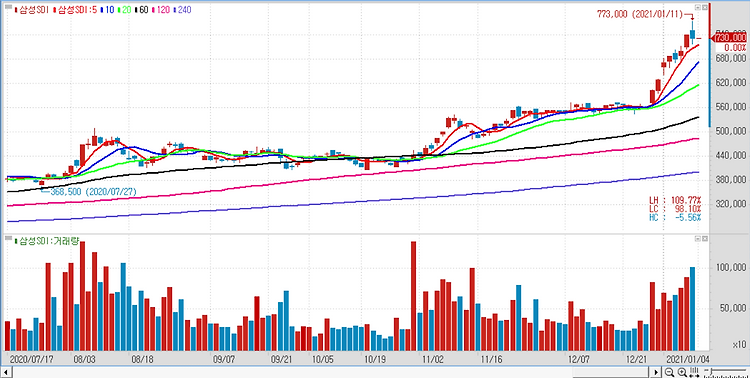
Task: Click the 09/07 date axis label
Action: [x=224, y=359]
